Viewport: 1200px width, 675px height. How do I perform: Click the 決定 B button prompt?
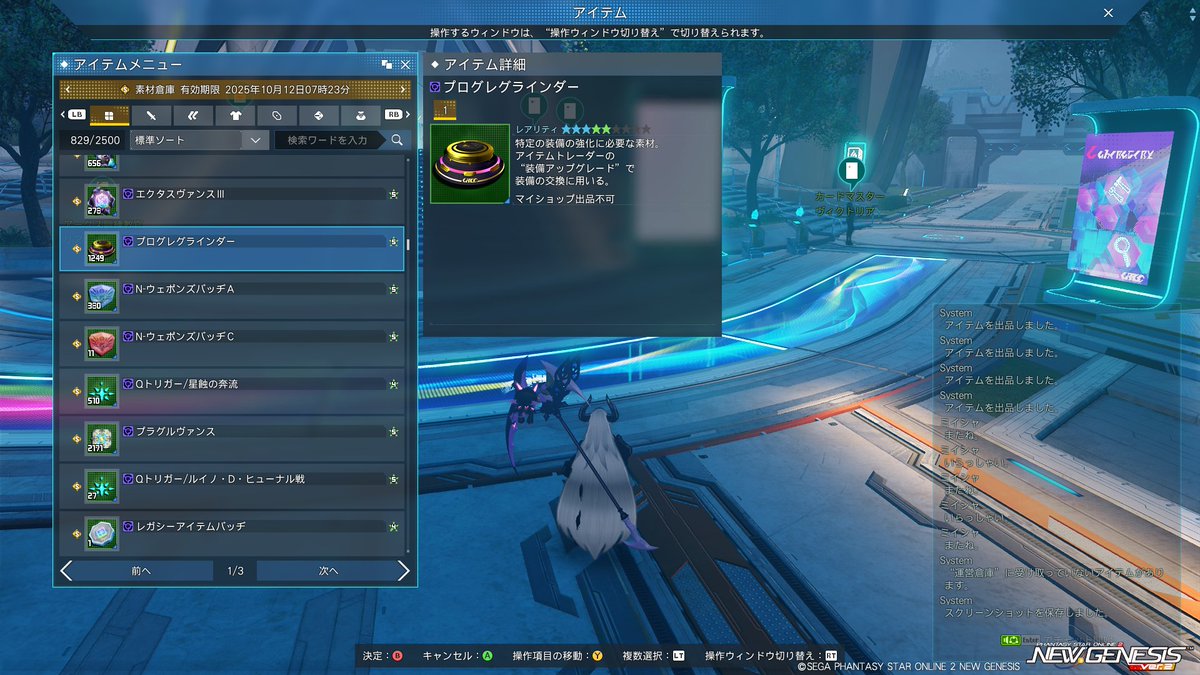pos(382,656)
